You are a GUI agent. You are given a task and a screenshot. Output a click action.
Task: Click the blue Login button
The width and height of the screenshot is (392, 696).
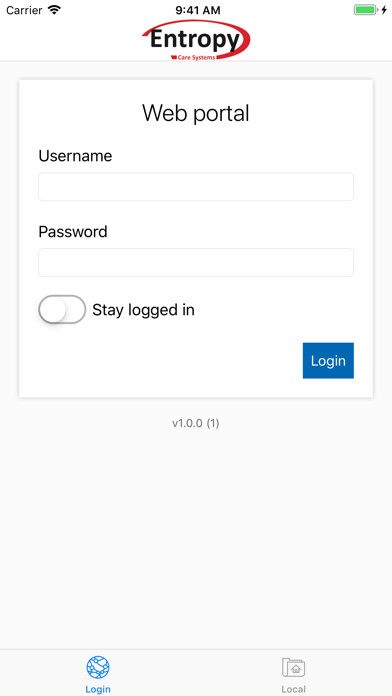(328, 360)
